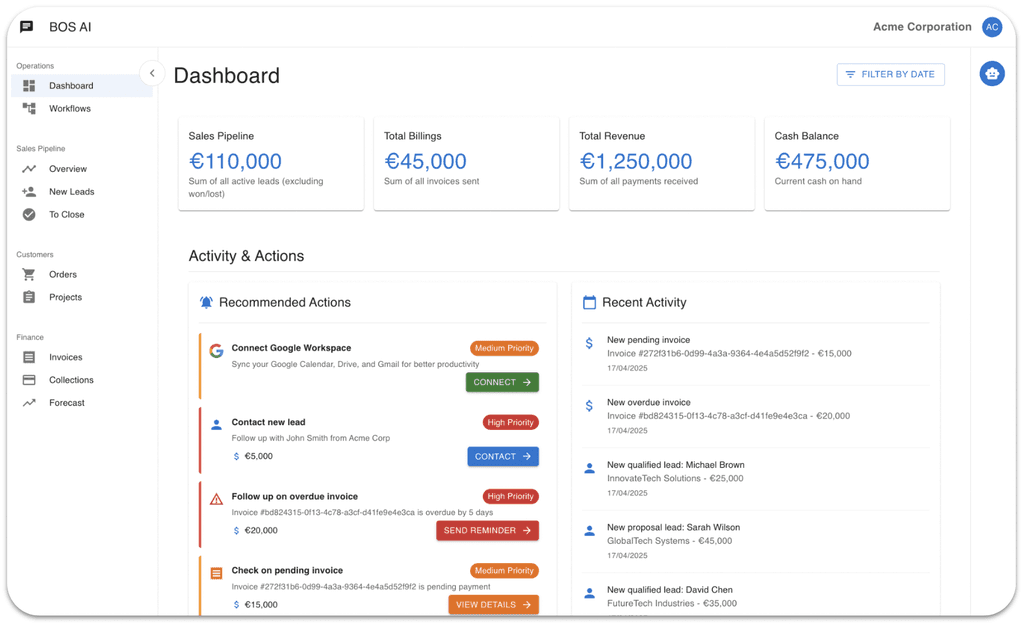Click the Overview trend-line icon
The height and width of the screenshot is (625, 1024).
(x=29, y=168)
